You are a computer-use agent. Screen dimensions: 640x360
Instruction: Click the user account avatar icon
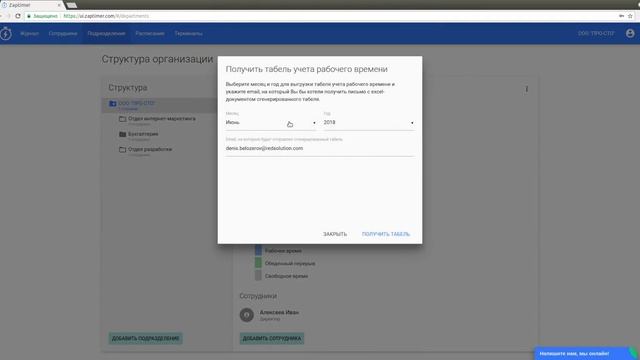[x=630, y=33]
